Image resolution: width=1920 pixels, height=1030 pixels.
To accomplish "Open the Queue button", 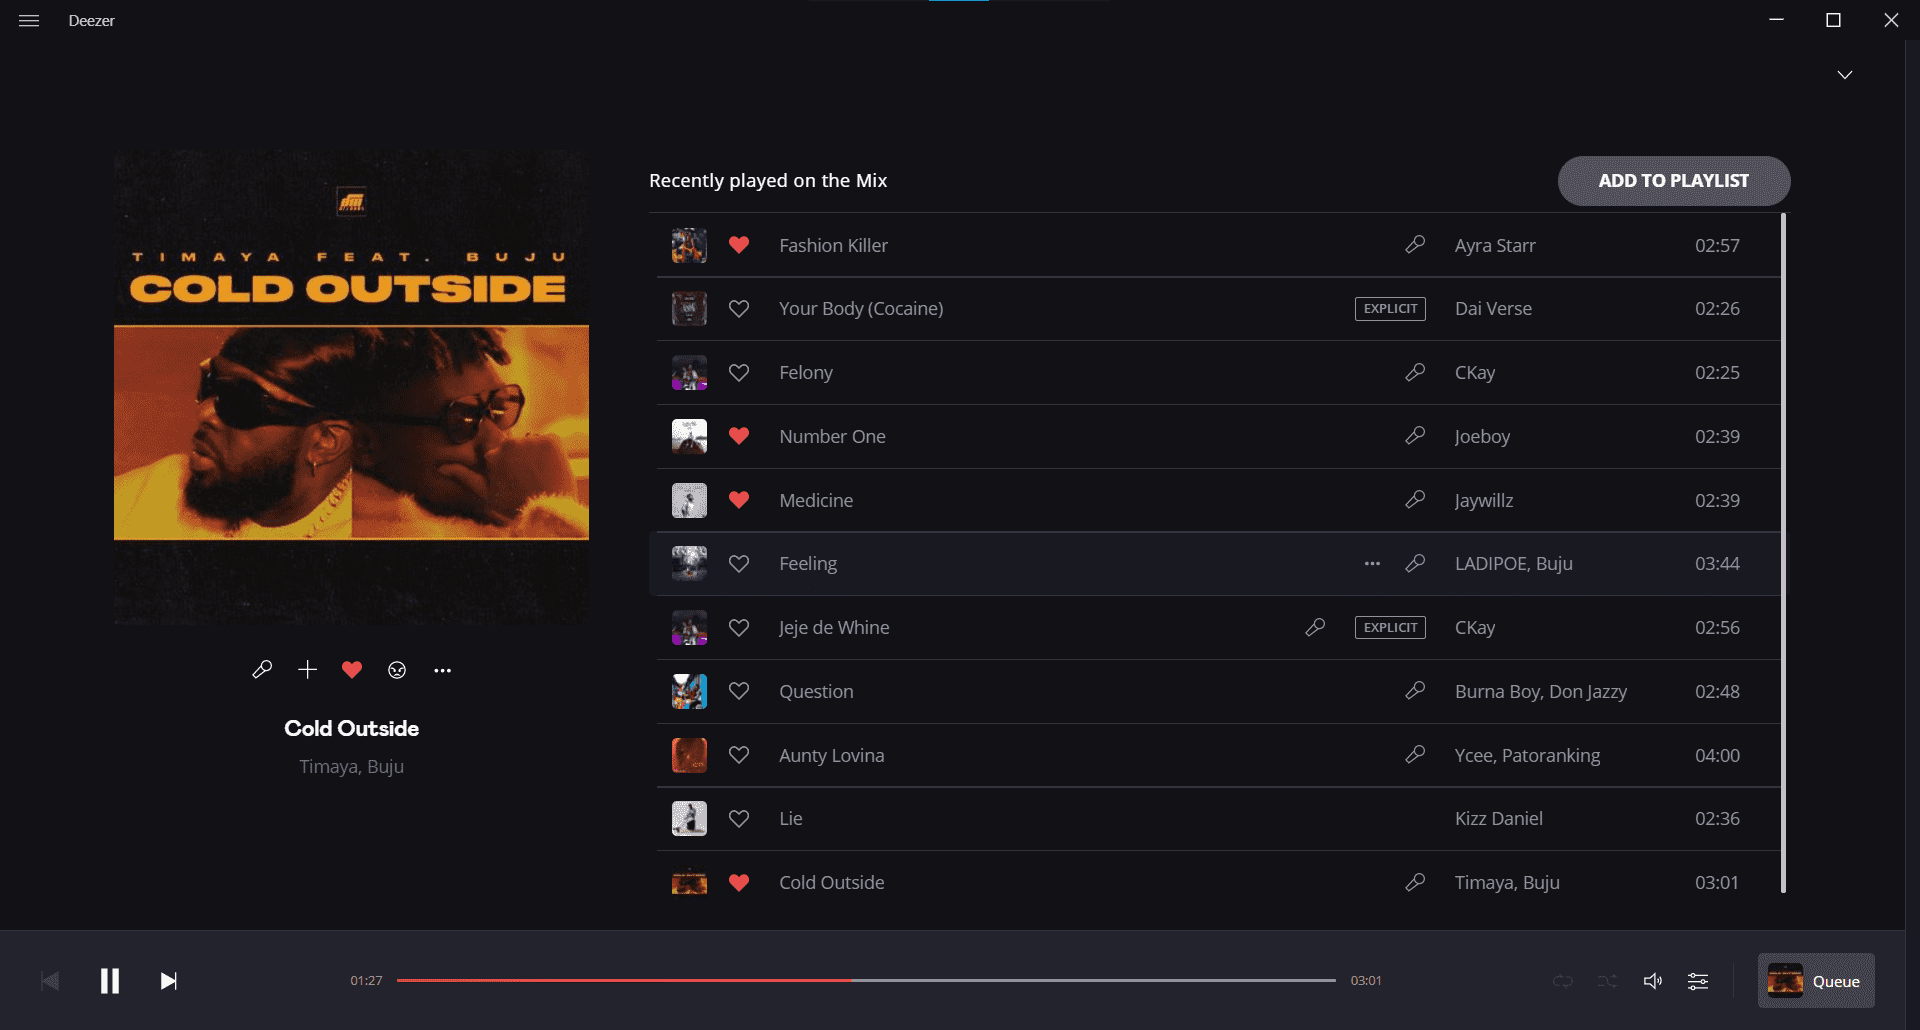I will 1816,981.
